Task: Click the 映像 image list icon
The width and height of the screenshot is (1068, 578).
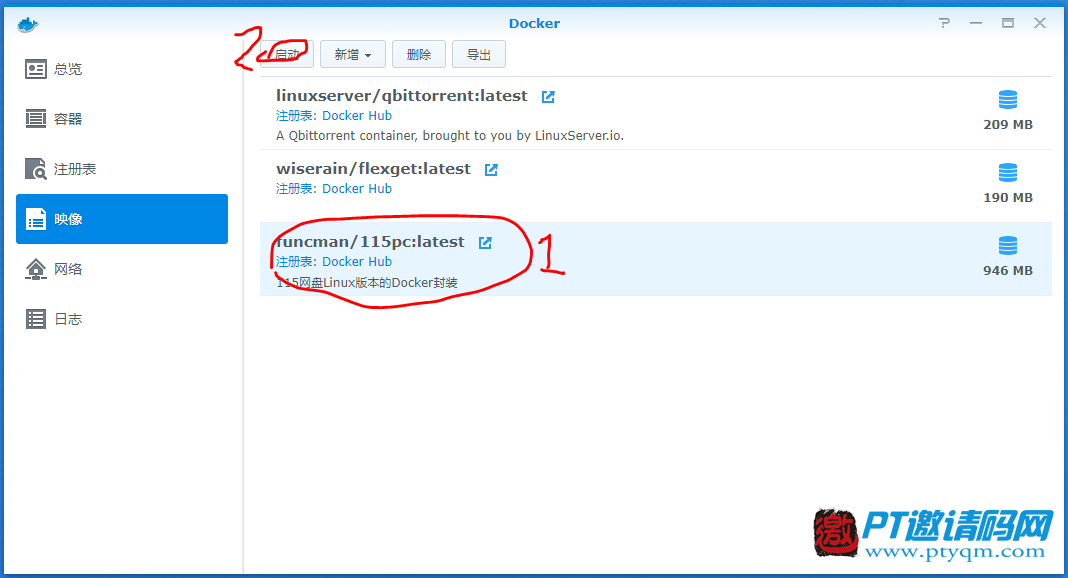Action: coord(35,219)
